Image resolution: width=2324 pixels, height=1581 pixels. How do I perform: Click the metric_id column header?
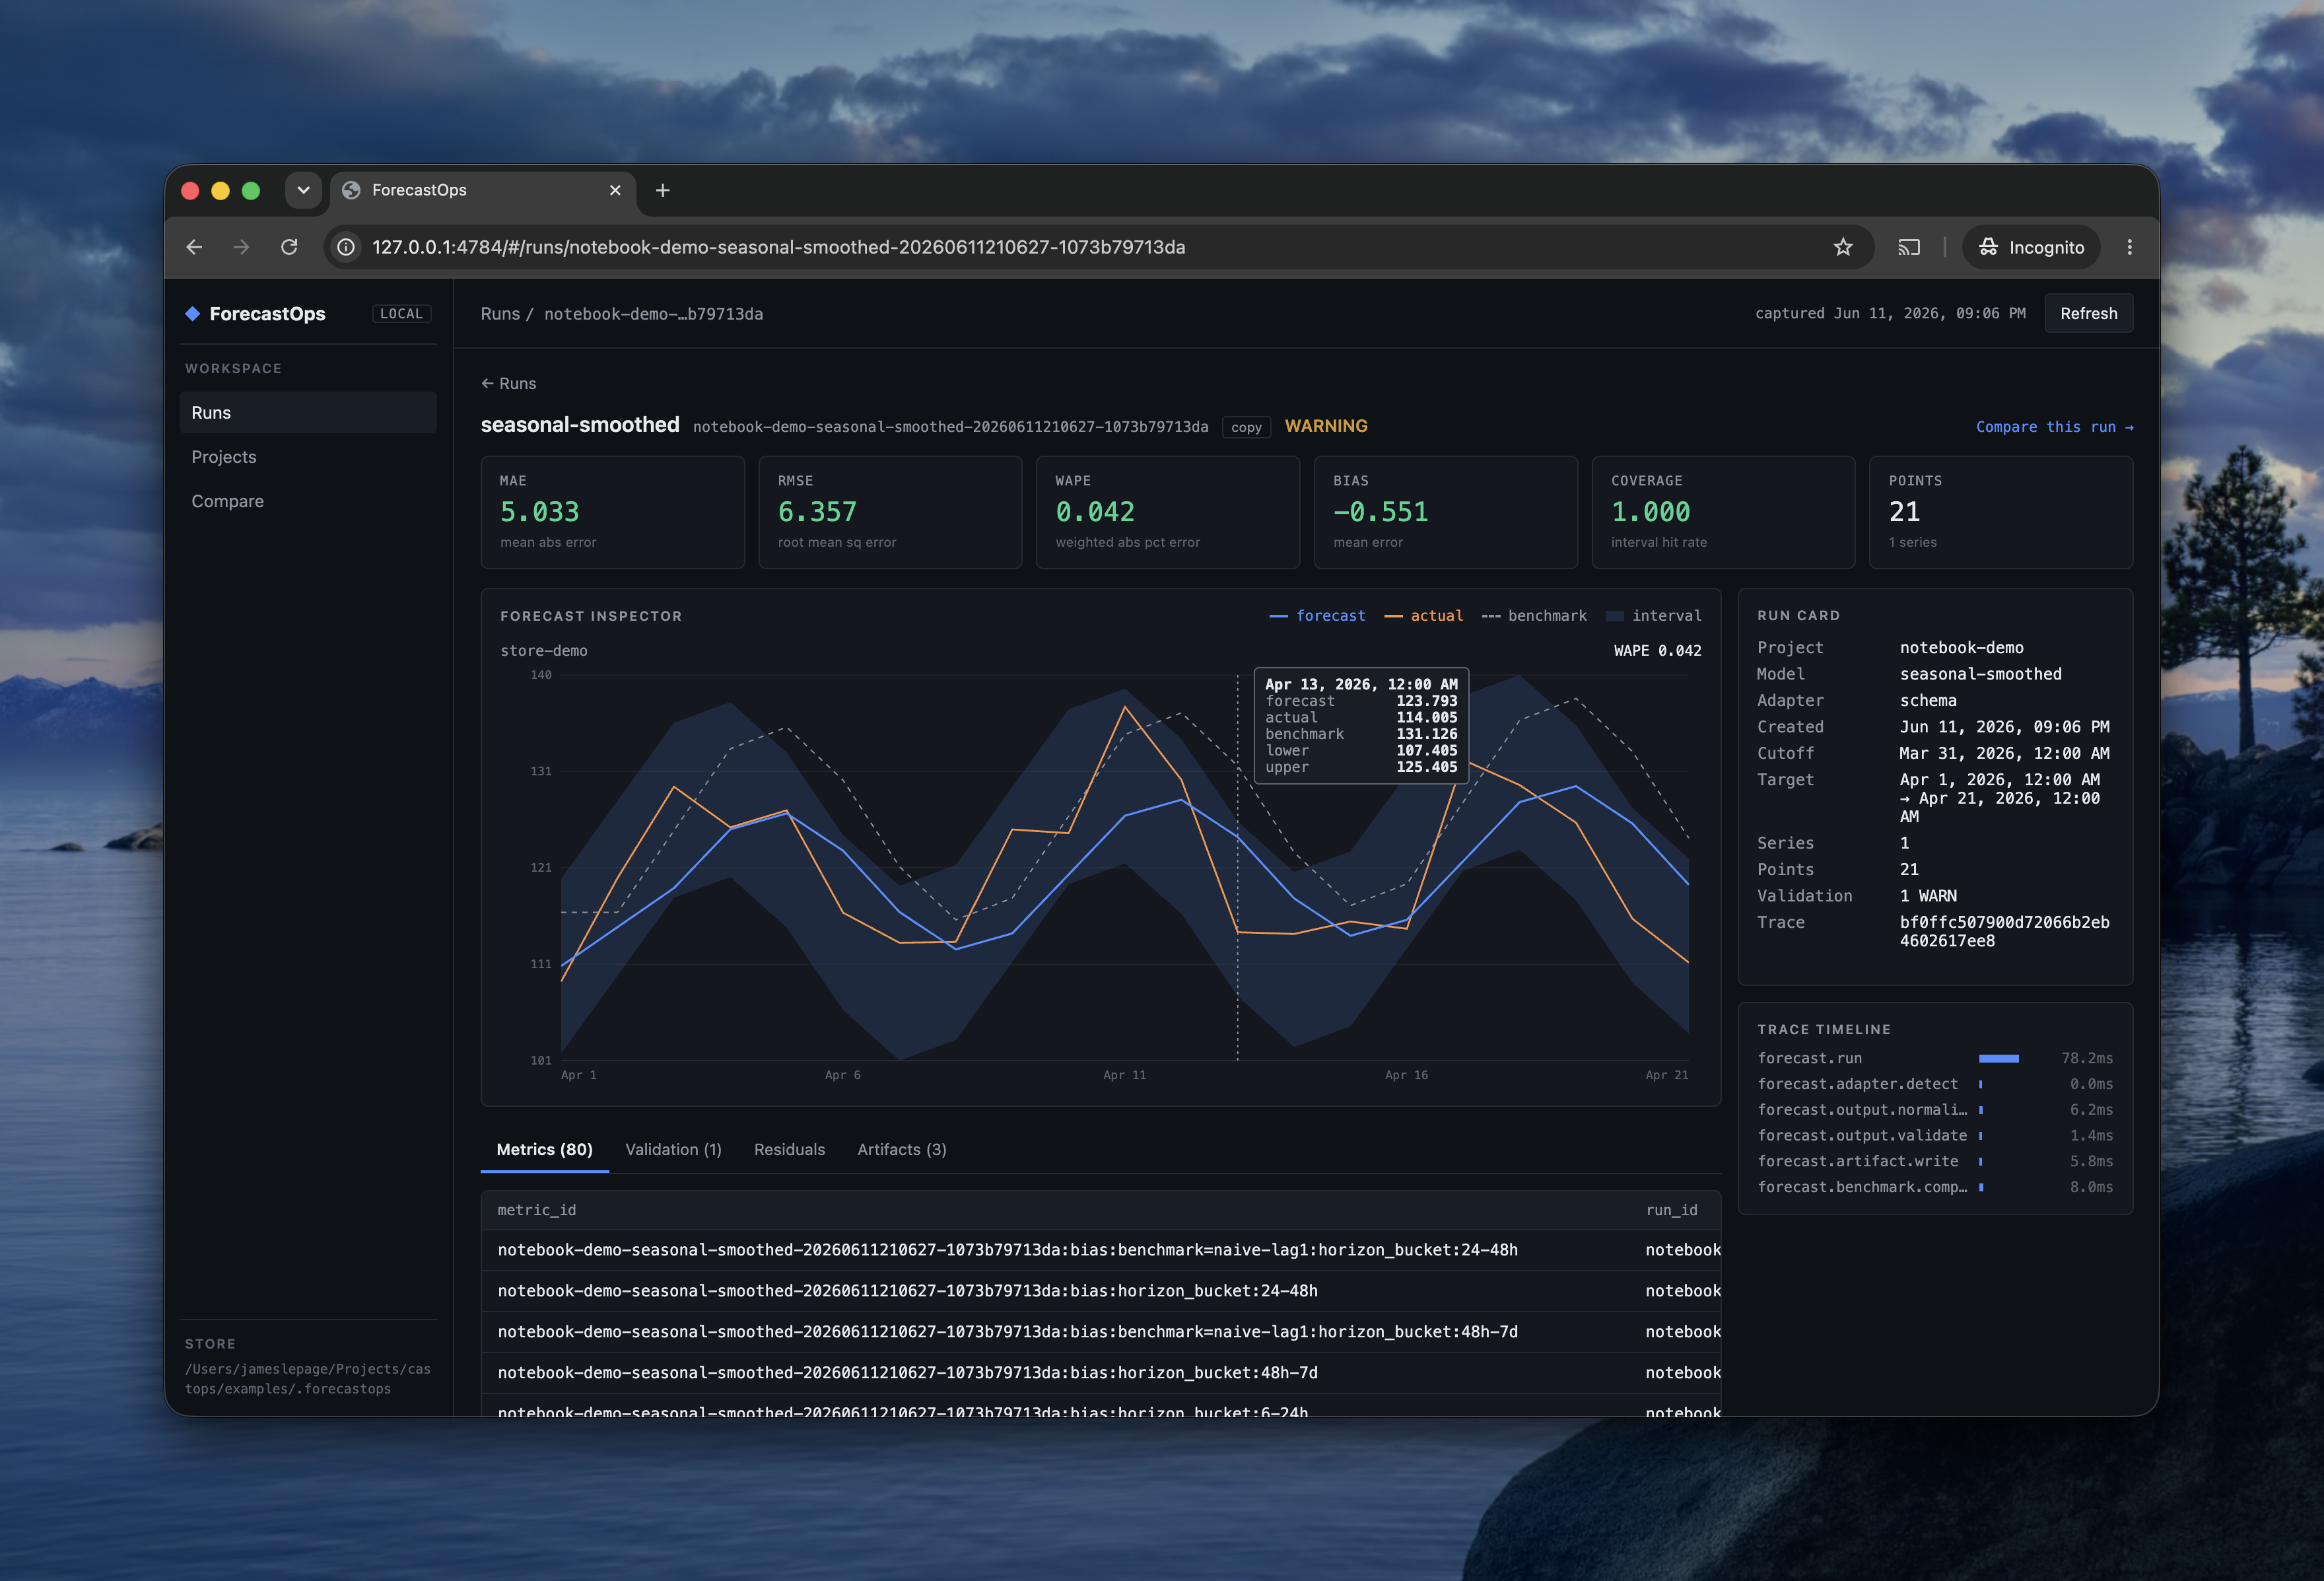[537, 1211]
